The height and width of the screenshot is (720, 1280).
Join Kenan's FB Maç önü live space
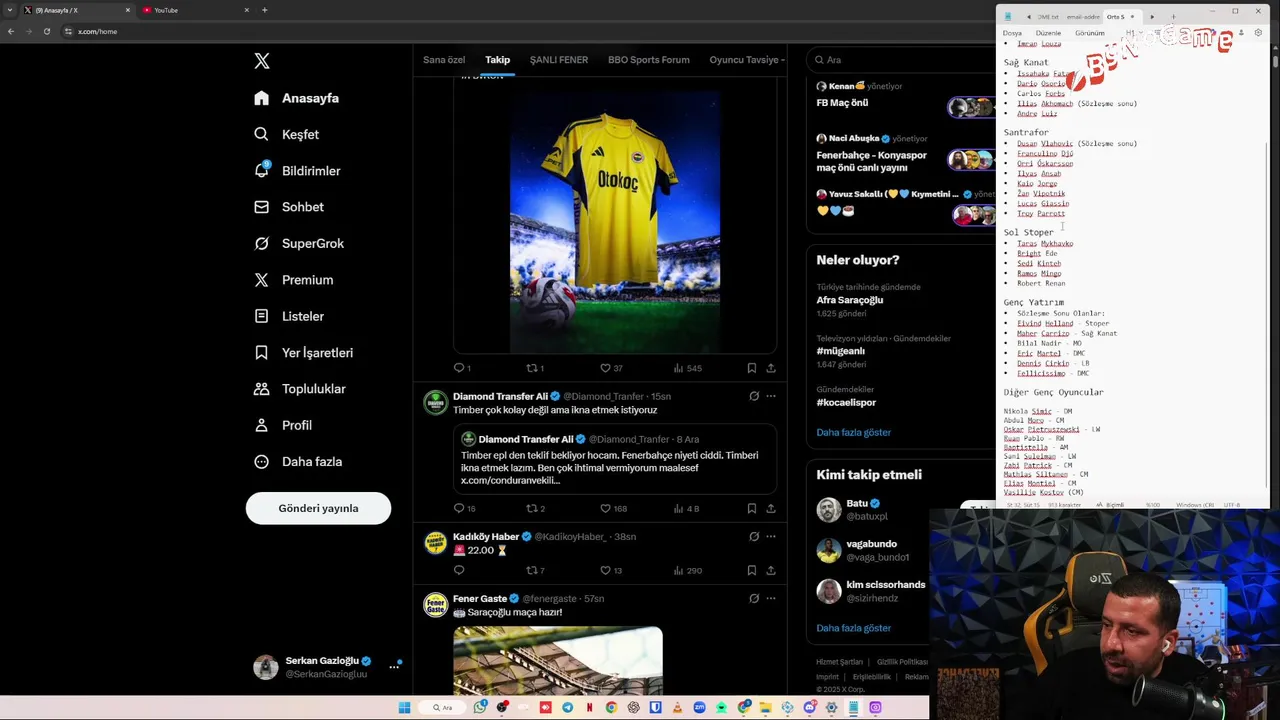900,97
